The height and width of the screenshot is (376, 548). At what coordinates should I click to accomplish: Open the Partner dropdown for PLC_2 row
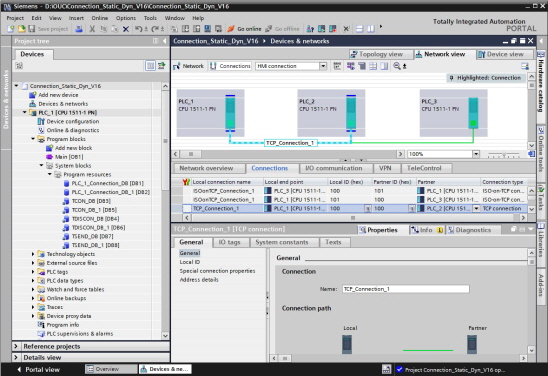pyautogui.click(x=476, y=209)
